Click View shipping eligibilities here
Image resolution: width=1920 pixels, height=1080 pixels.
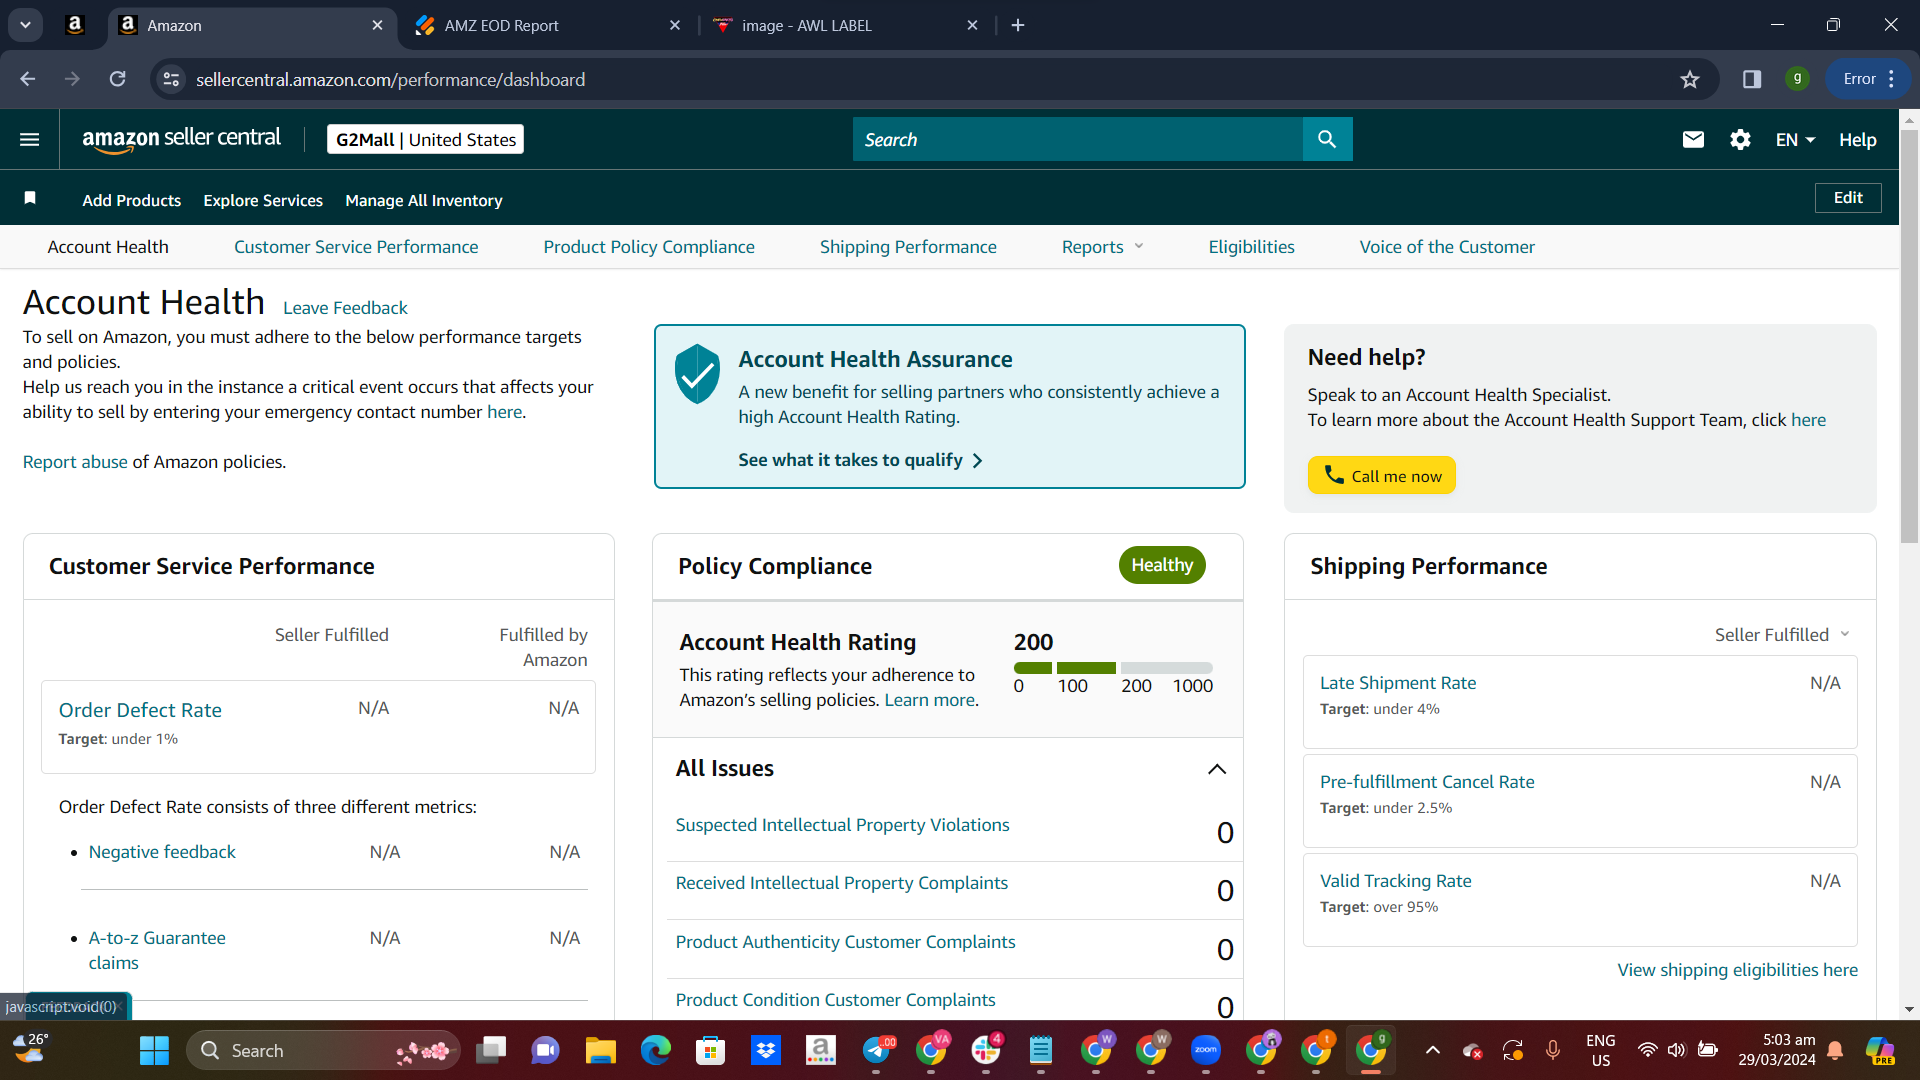click(x=1738, y=970)
